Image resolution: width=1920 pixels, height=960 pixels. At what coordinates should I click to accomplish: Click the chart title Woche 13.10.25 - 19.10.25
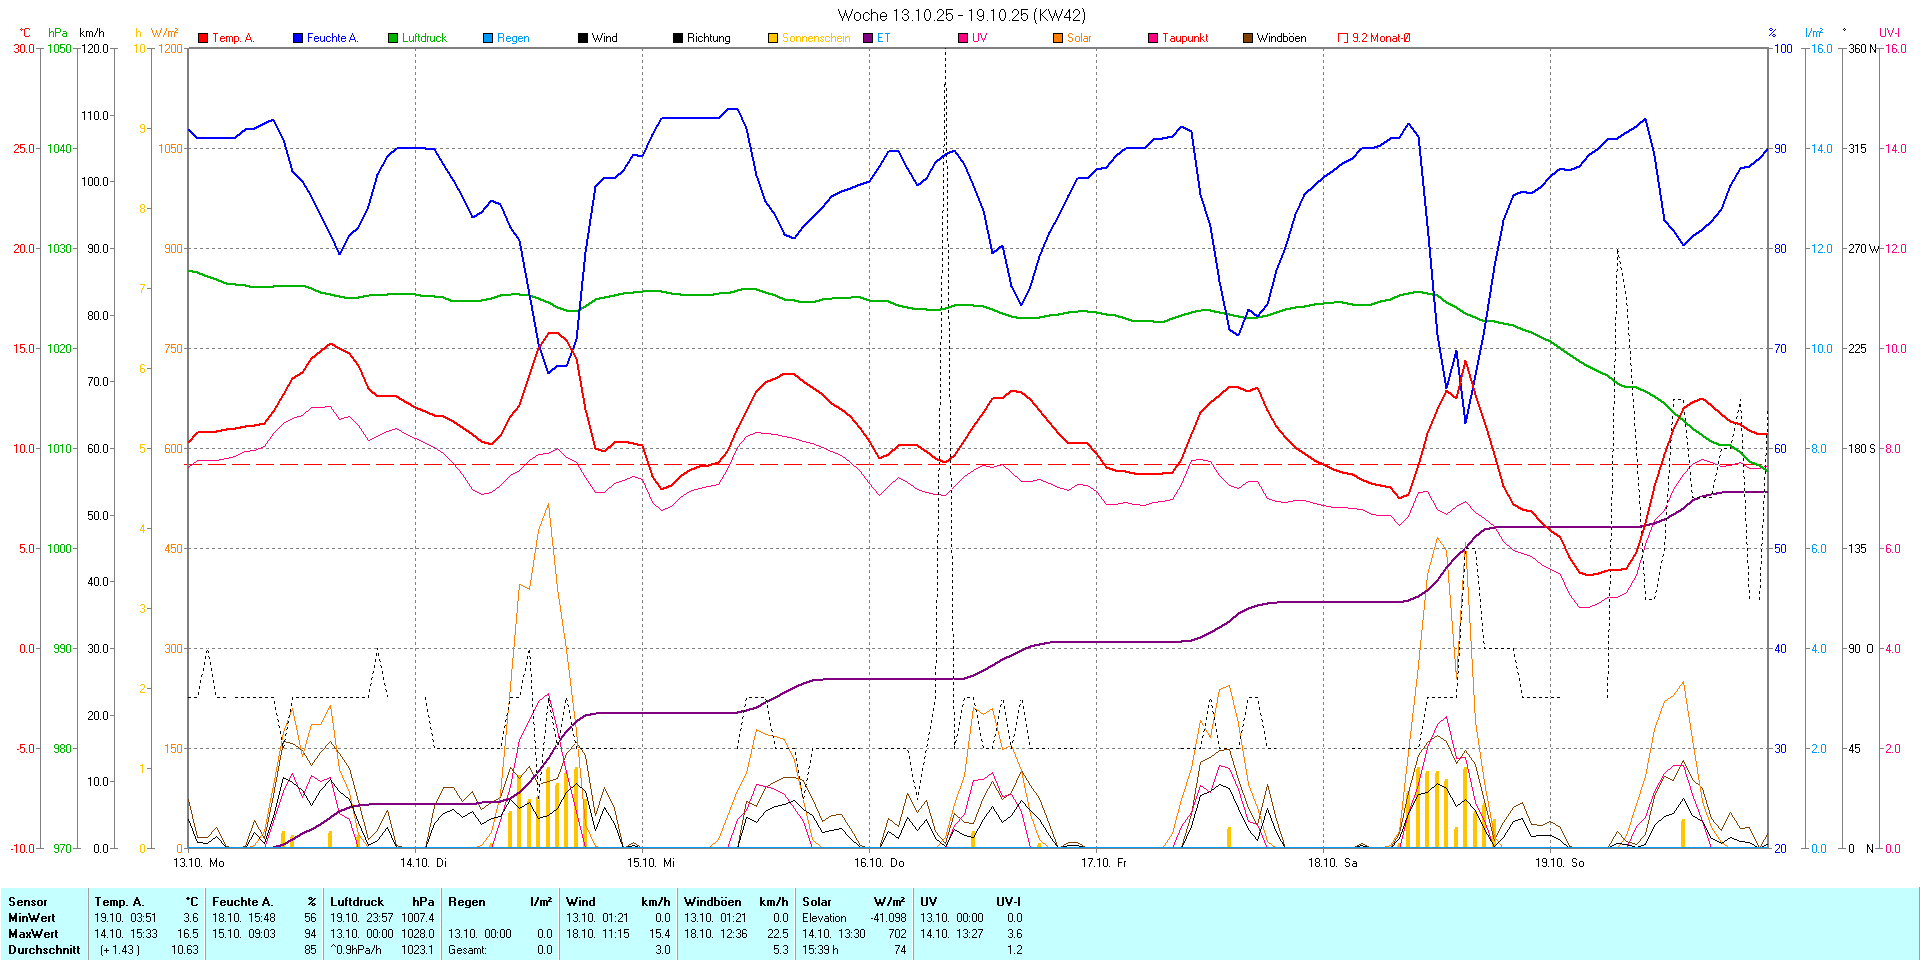pyautogui.click(x=961, y=15)
